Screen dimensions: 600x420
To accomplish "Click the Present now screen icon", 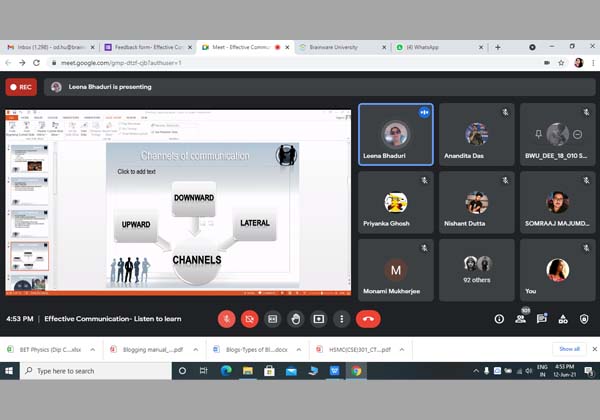I will point(319,319).
